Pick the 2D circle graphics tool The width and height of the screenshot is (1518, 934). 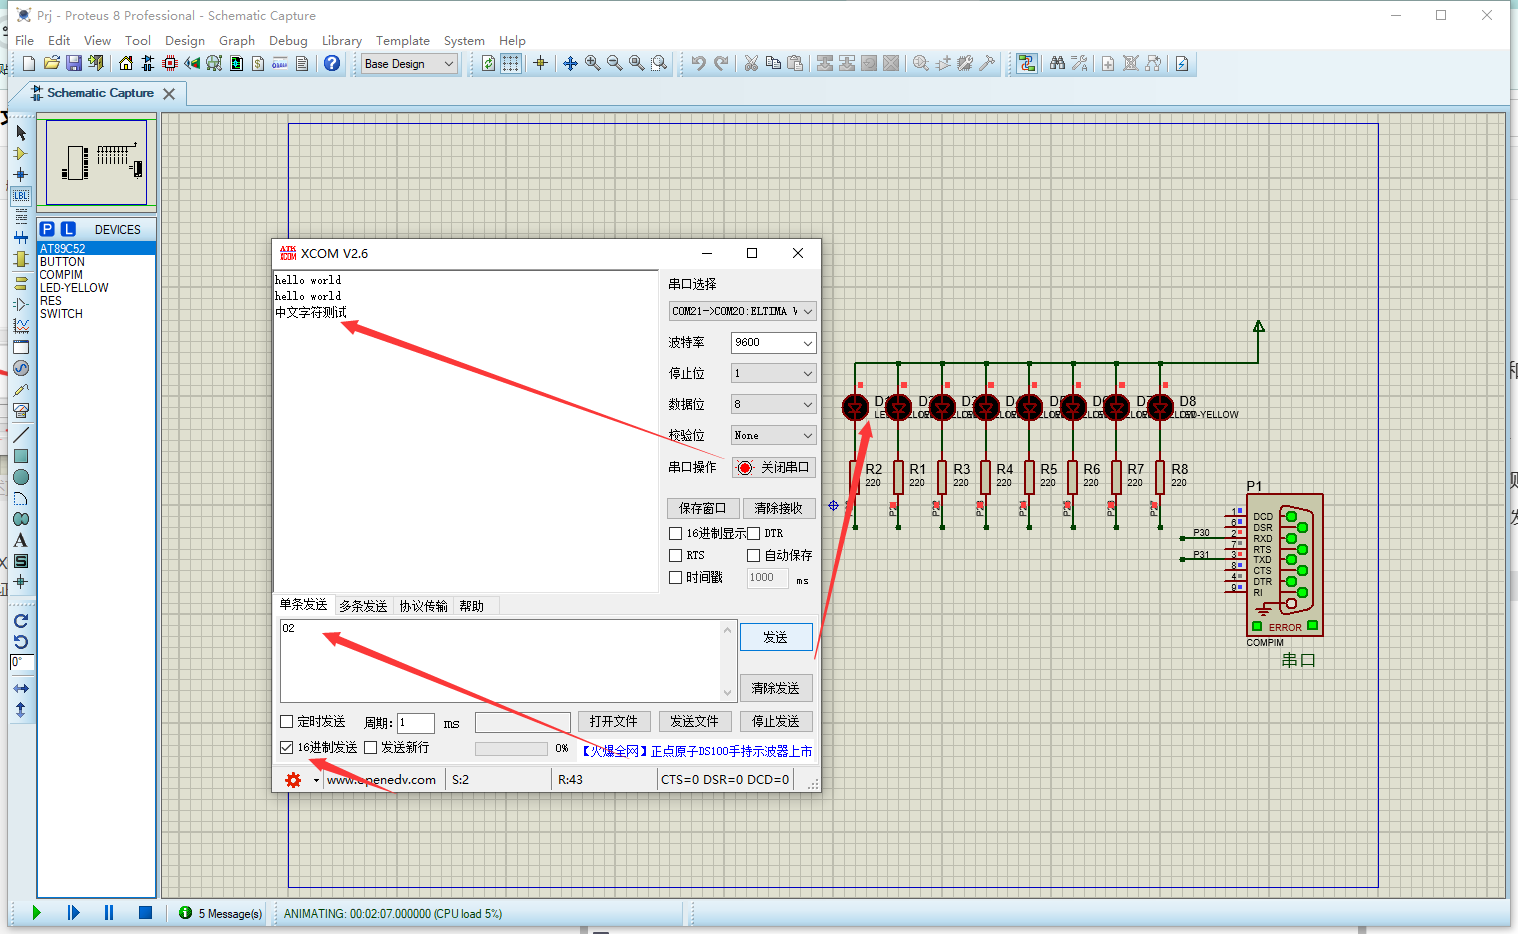click(x=20, y=477)
